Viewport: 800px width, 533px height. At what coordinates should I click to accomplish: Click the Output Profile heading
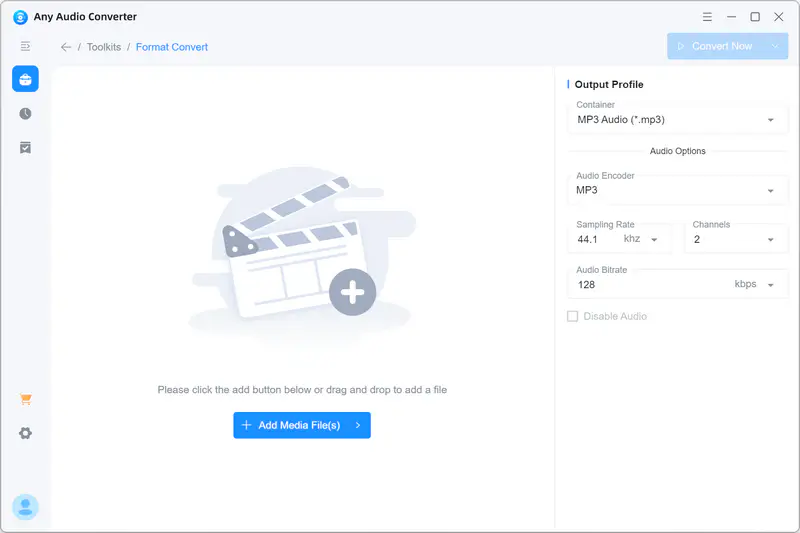609,85
